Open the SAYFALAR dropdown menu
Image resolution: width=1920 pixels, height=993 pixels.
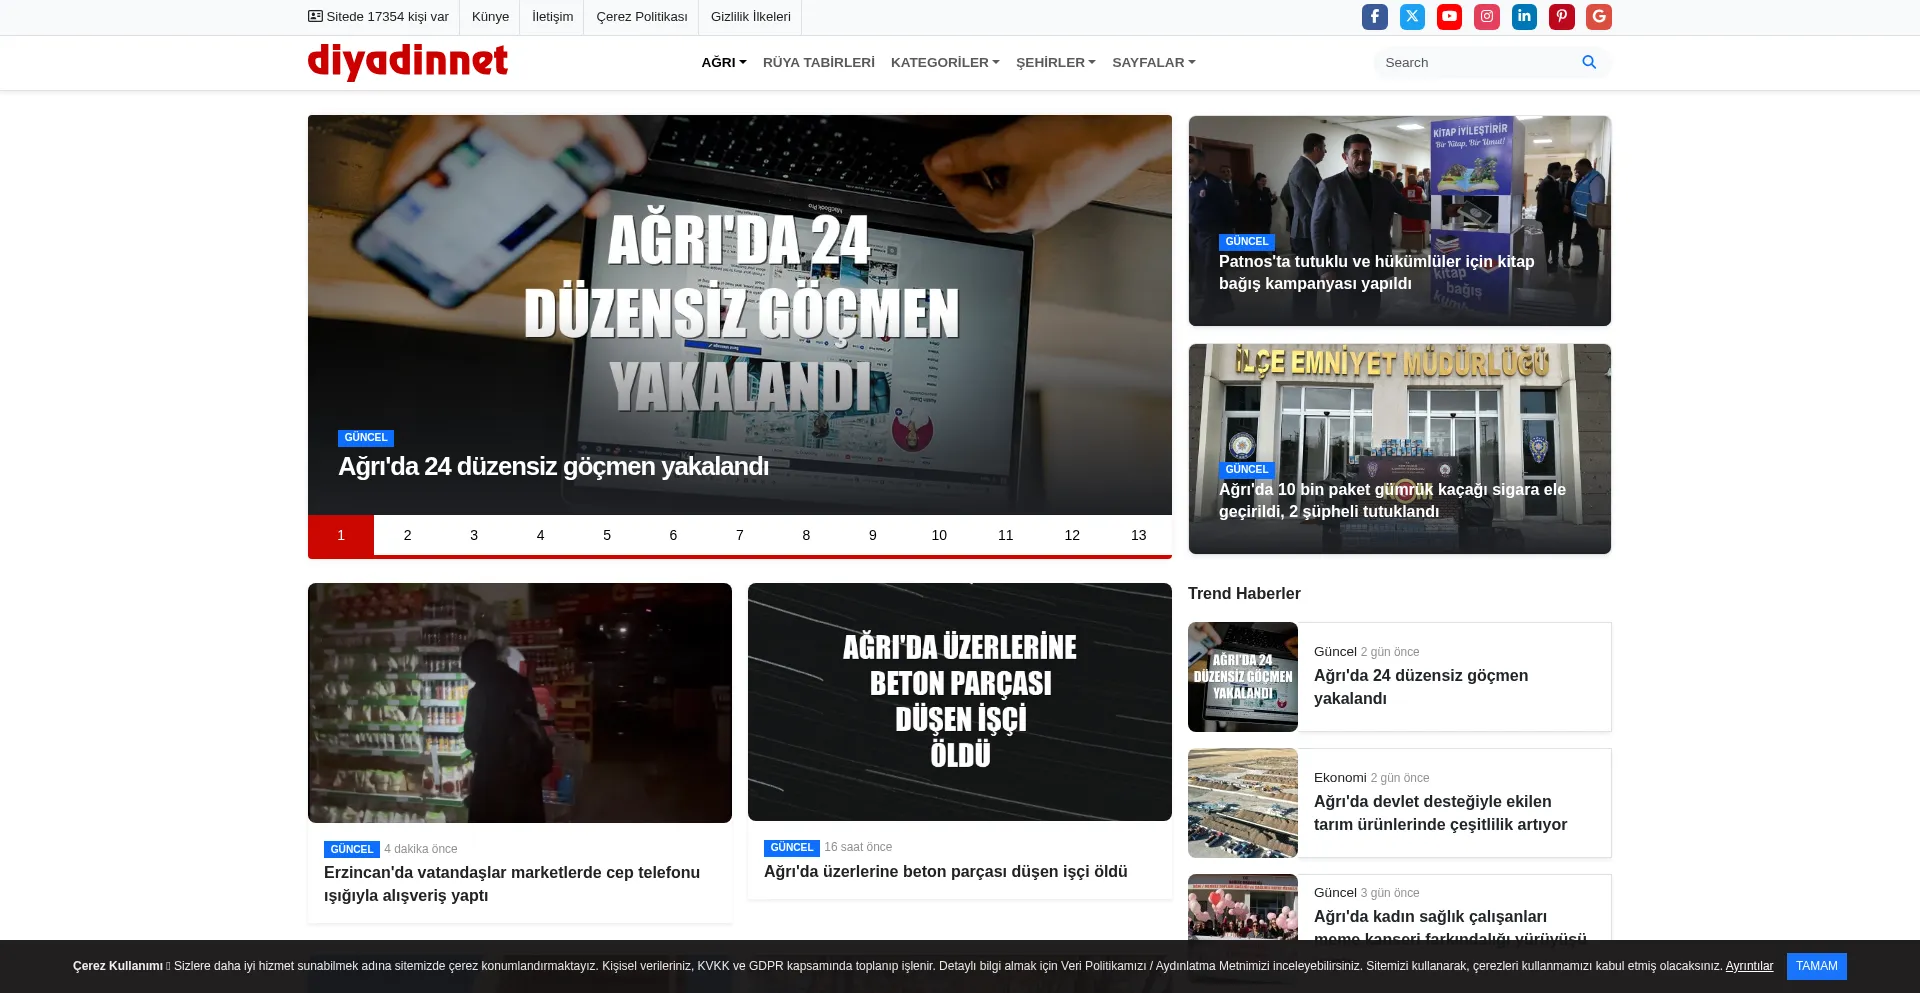(x=1153, y=62)
